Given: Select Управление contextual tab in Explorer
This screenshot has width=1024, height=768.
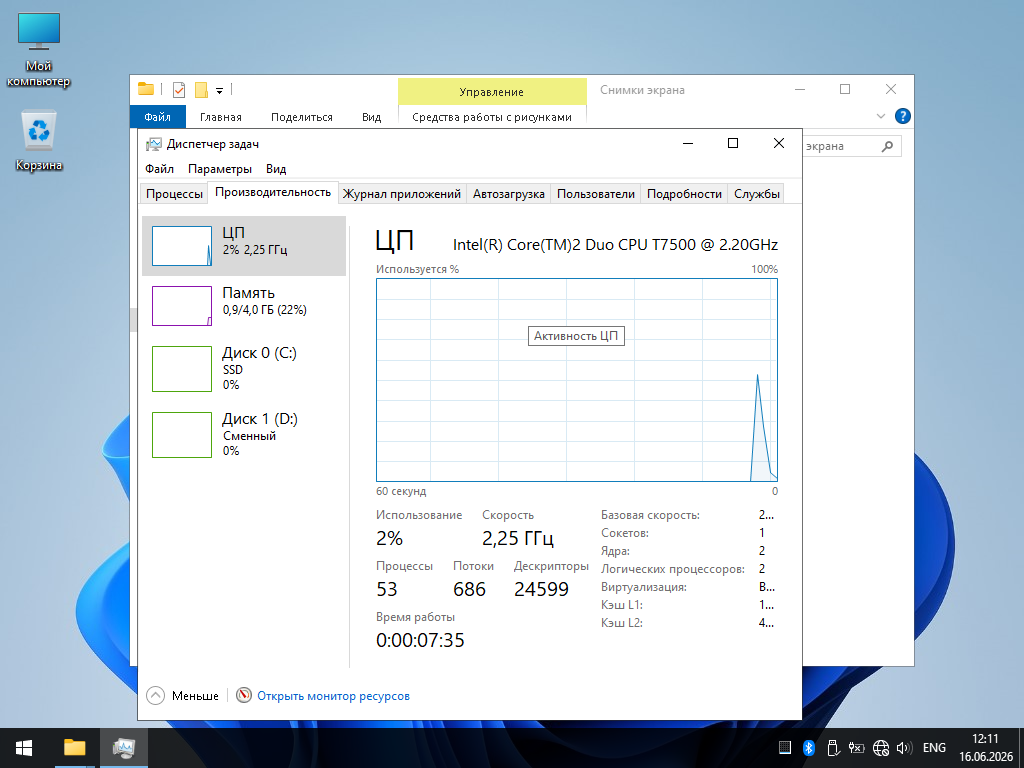Looking at the screenshot, I should 492,91.
